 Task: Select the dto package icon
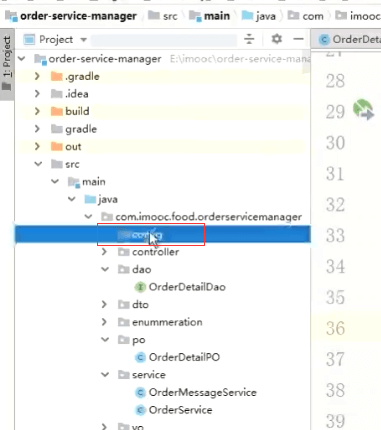click(124, 304)
